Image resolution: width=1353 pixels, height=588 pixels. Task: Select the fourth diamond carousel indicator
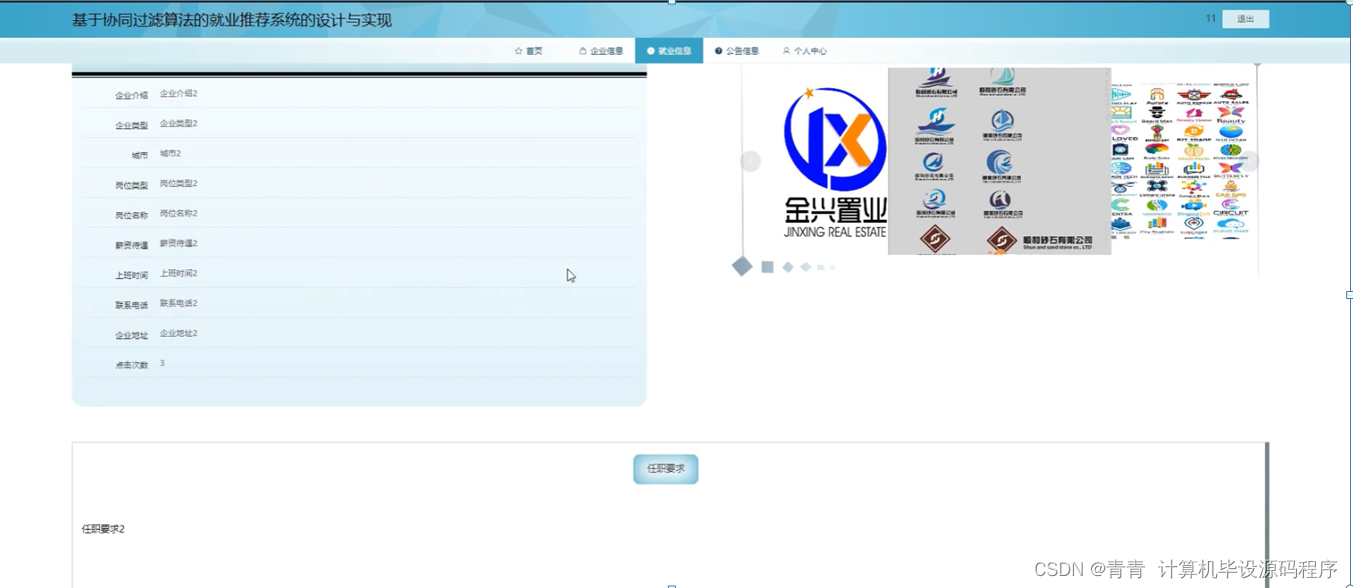point(806,267)
